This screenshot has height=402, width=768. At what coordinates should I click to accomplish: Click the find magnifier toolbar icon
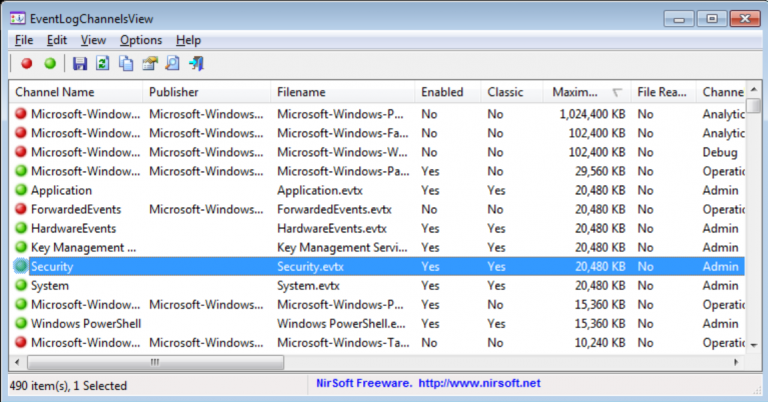172,64
